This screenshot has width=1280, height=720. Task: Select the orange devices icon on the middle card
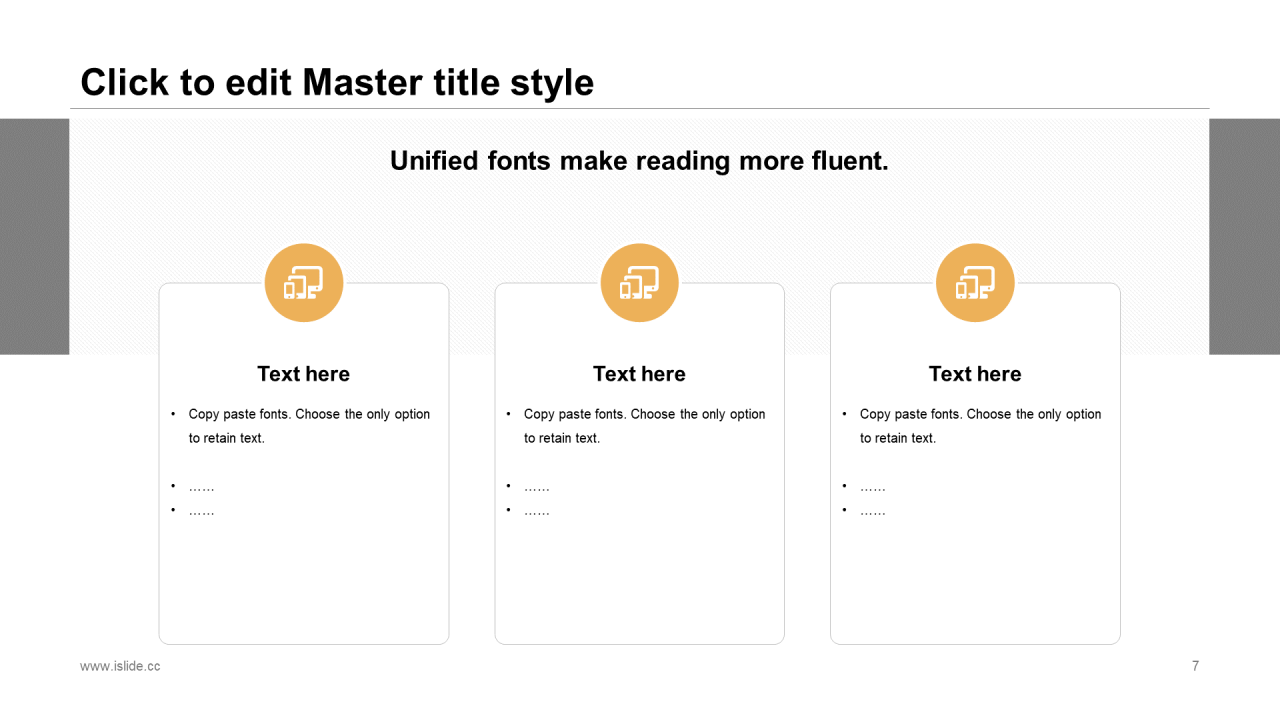point(640,283)
